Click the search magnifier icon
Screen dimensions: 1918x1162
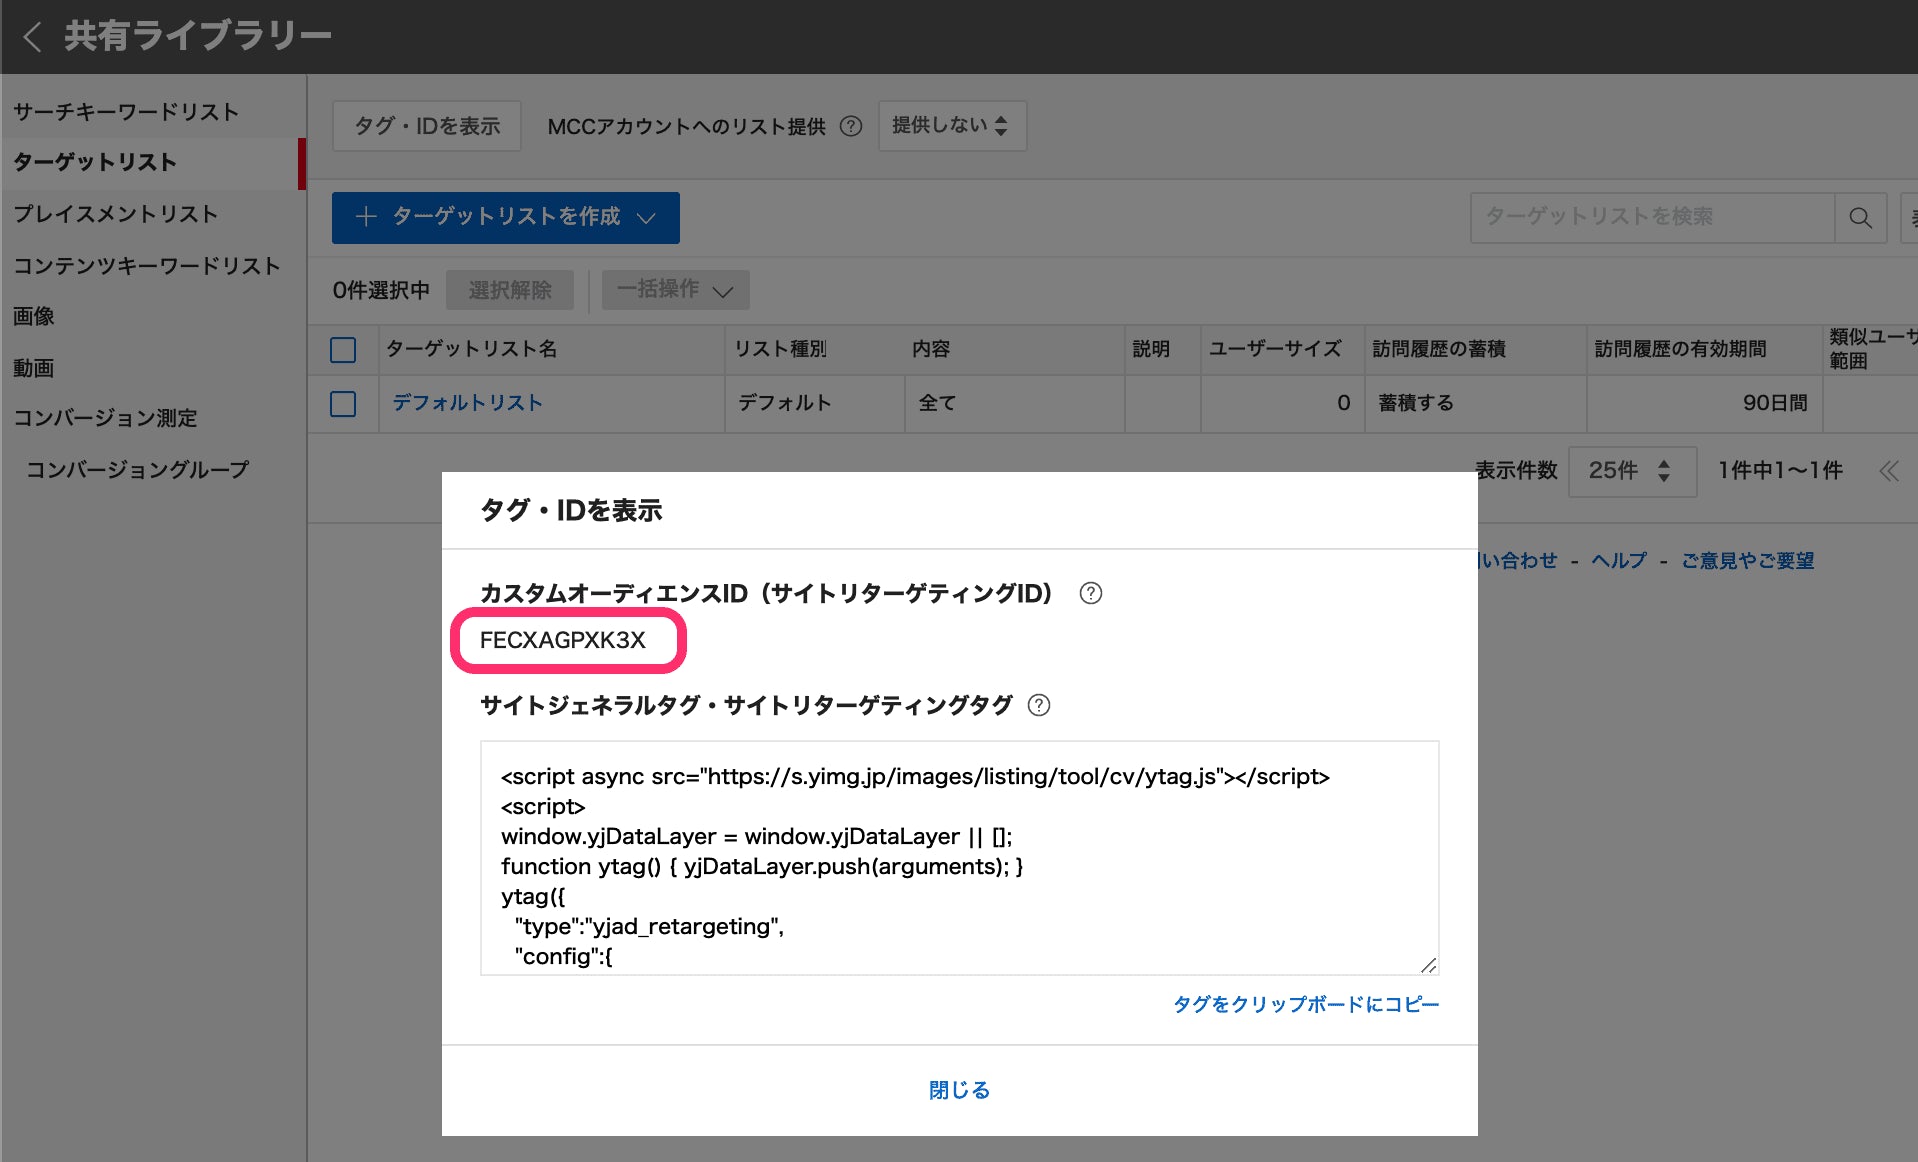point(1860,217)
